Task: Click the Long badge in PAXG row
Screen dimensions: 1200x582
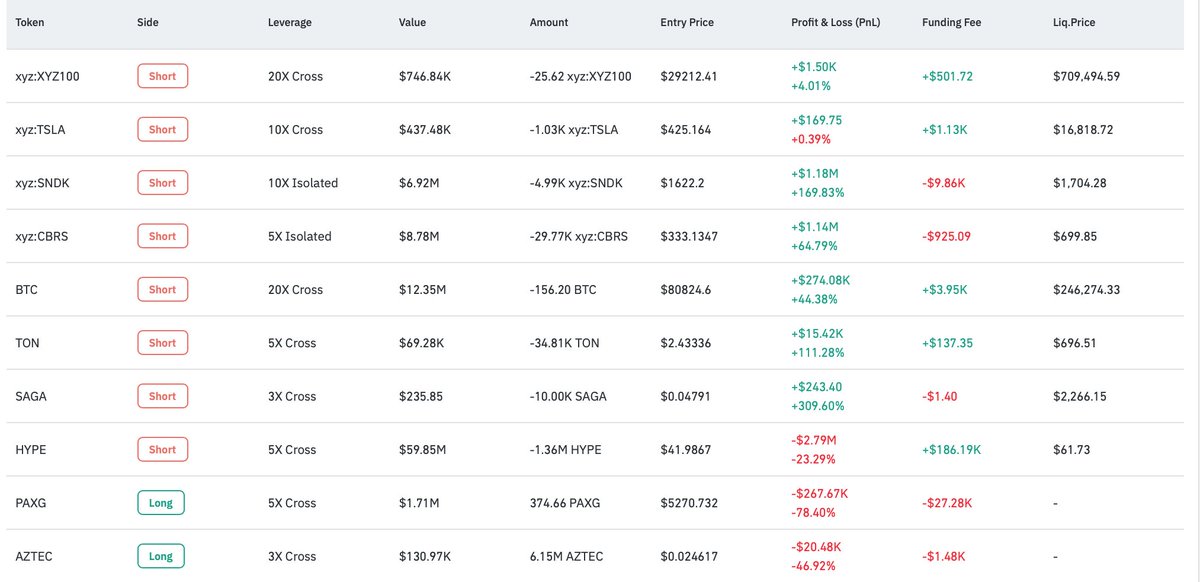Action: 161,503
